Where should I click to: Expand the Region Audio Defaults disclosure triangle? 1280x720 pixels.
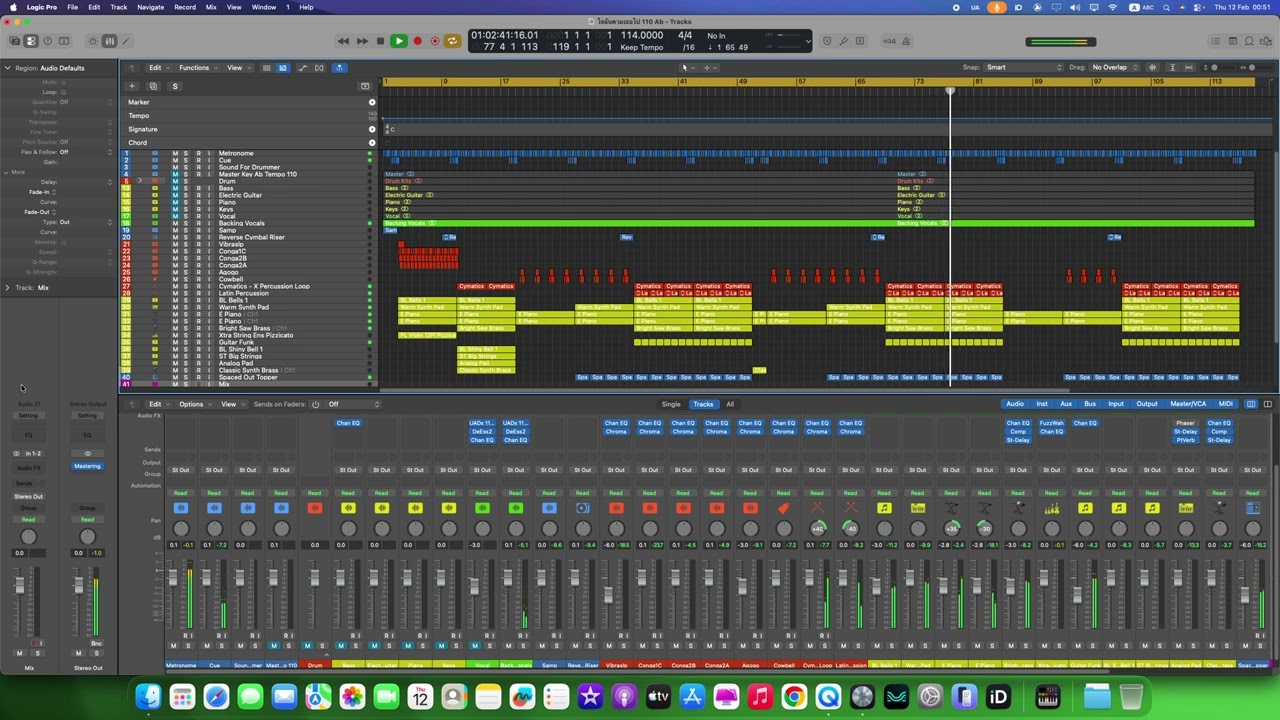(7, 68)
